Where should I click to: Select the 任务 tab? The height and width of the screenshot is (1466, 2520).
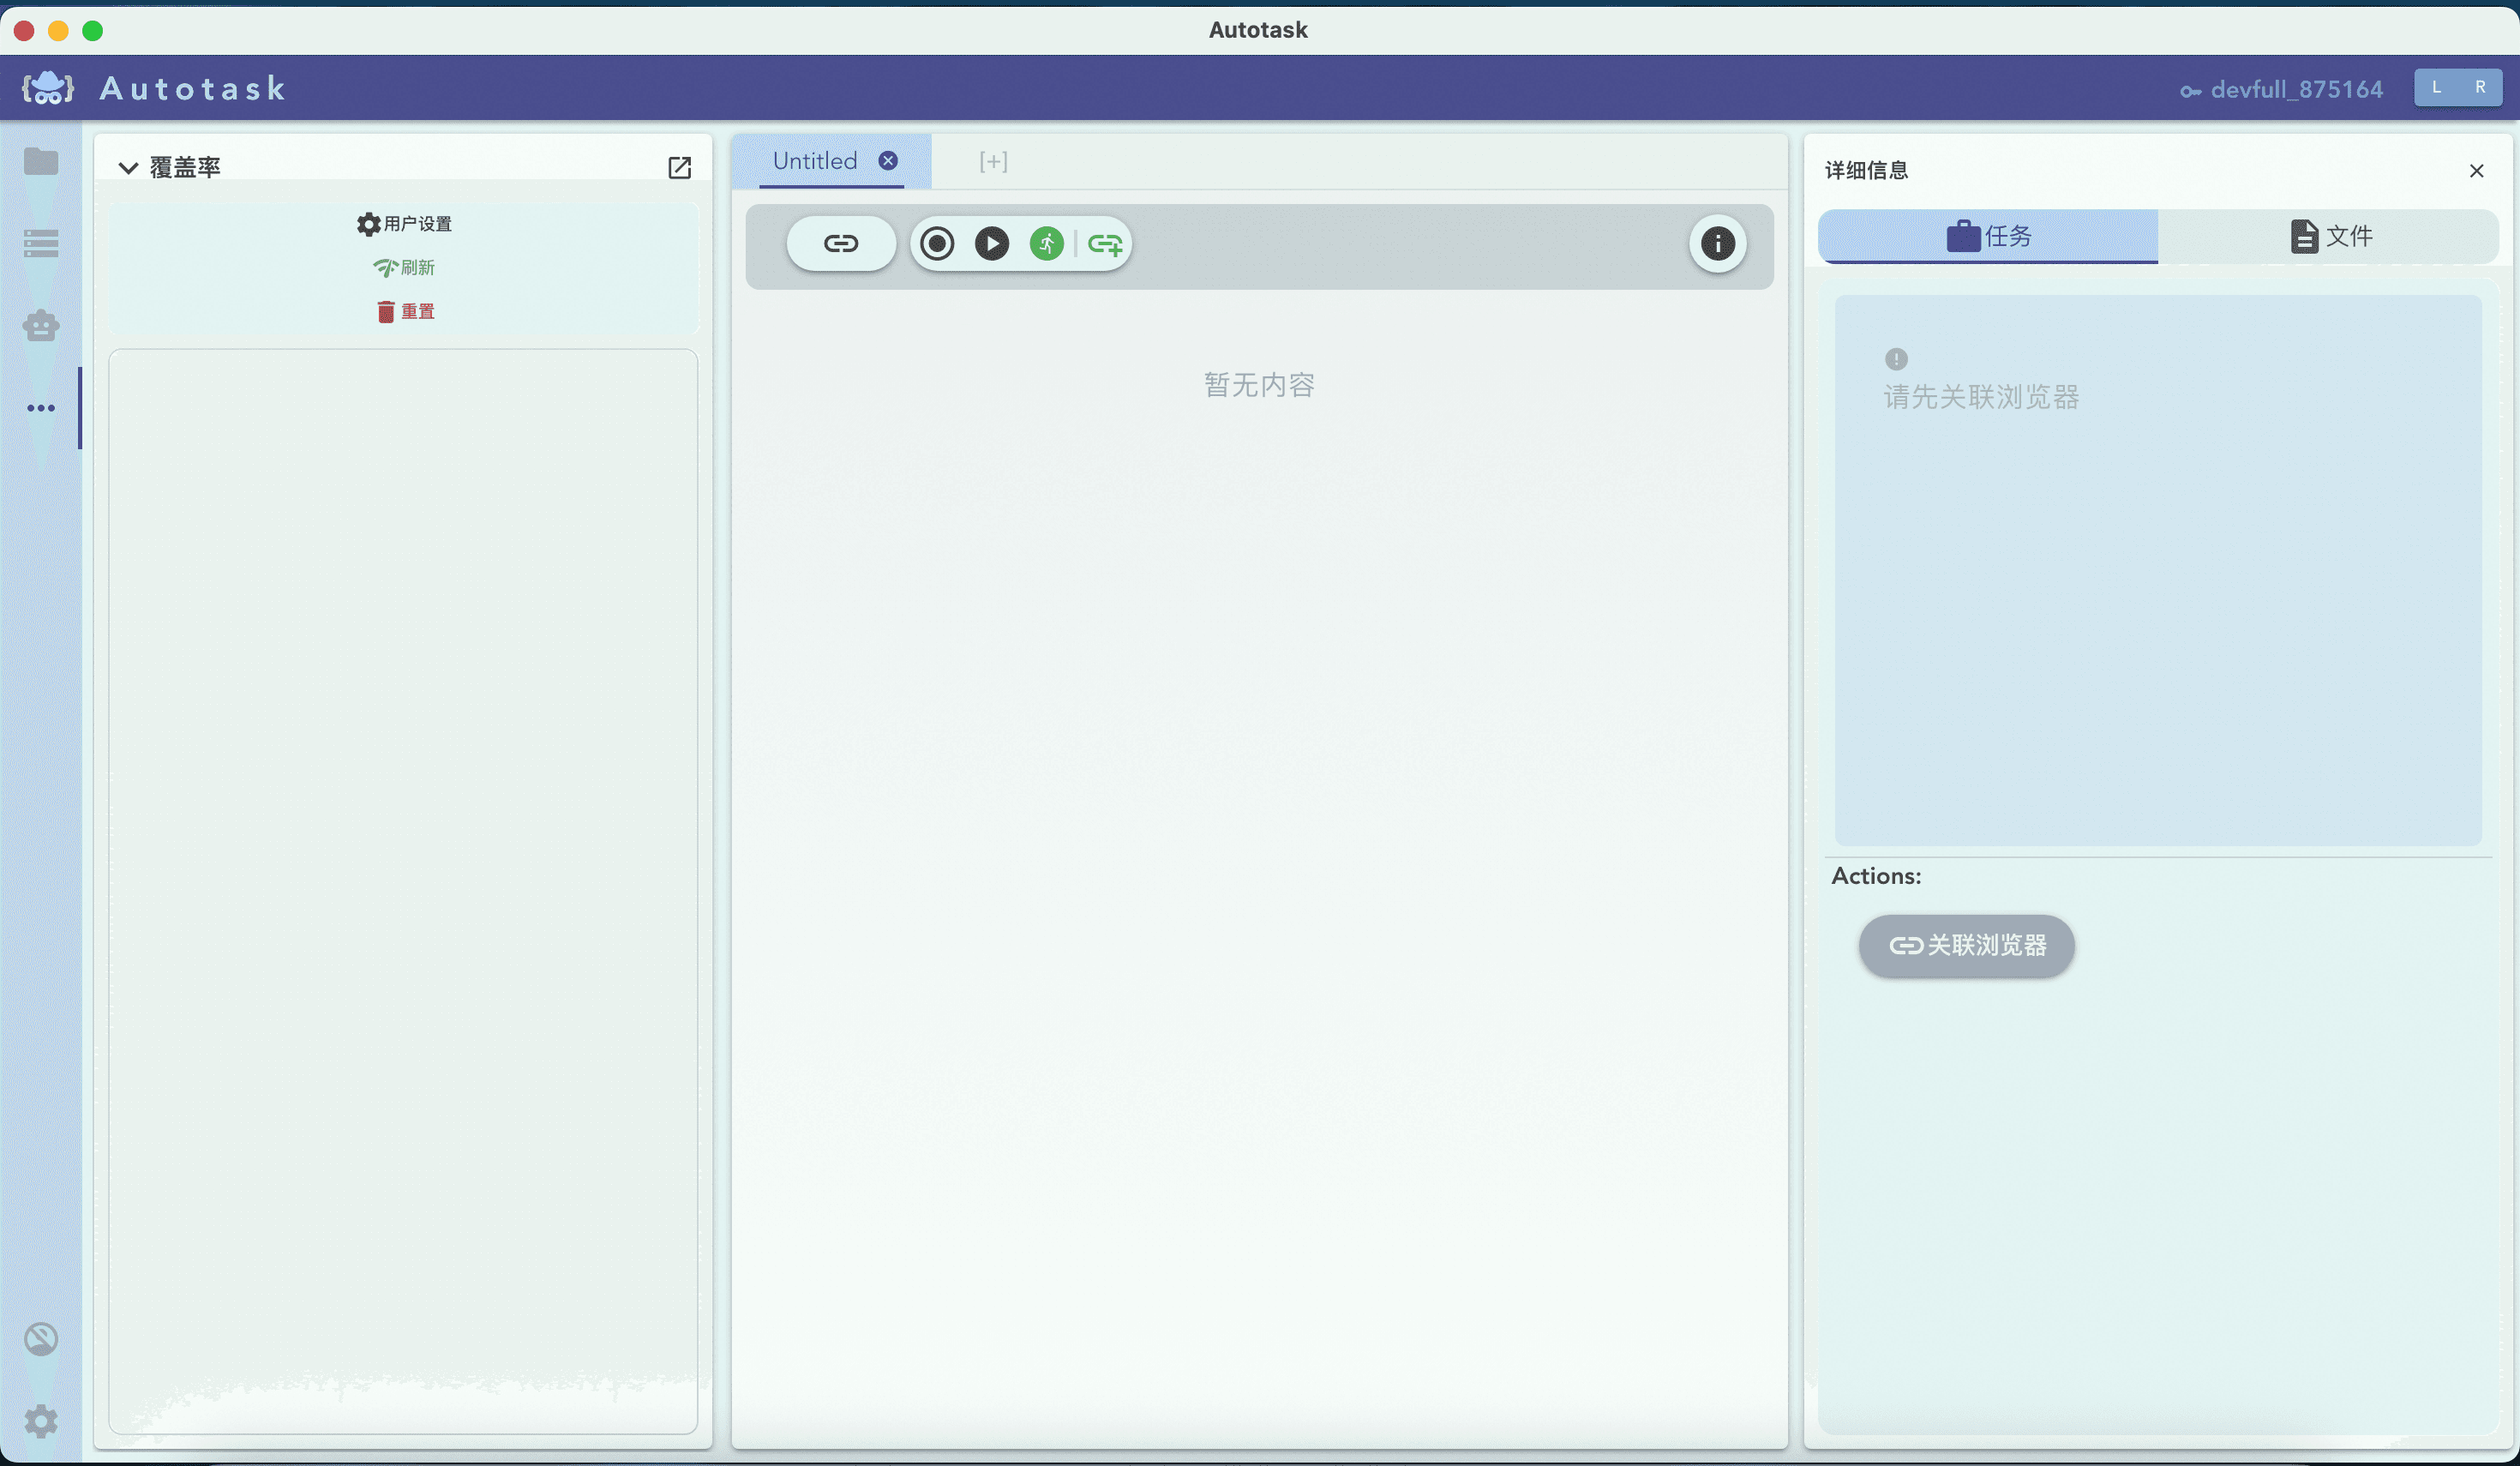(1988, 236)
